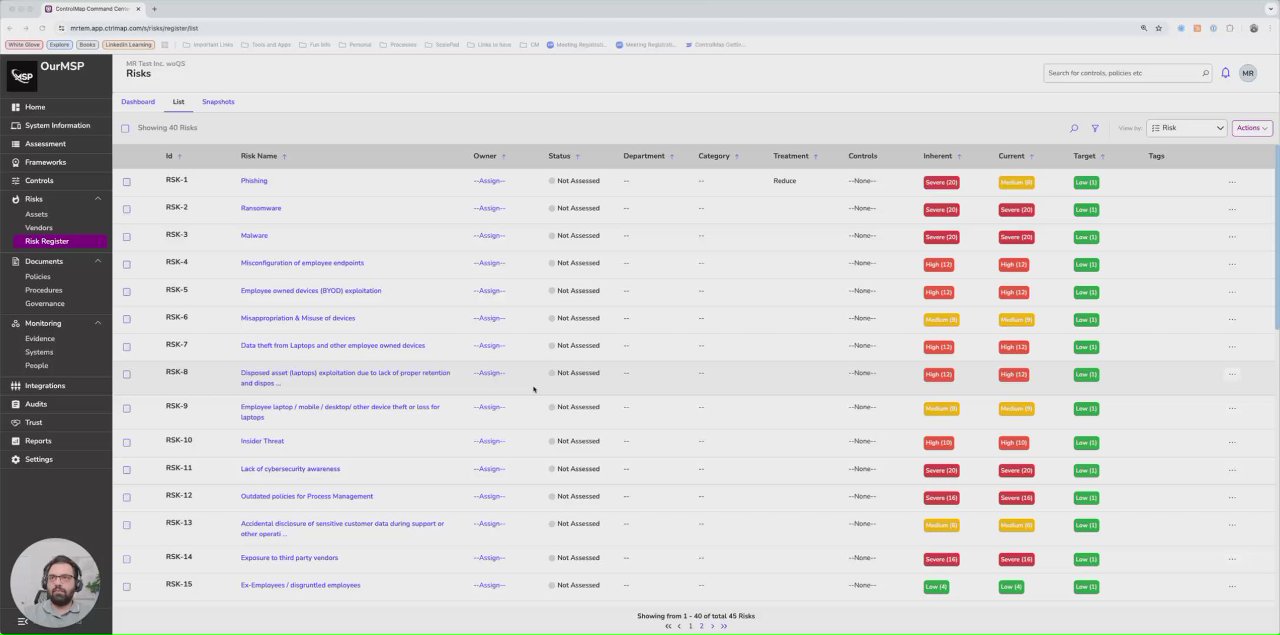The width and height of the screenshot is (1280, 635).
Task: Open Lack of cybersecurity awareness risk
Action: [x=290, y=469]
